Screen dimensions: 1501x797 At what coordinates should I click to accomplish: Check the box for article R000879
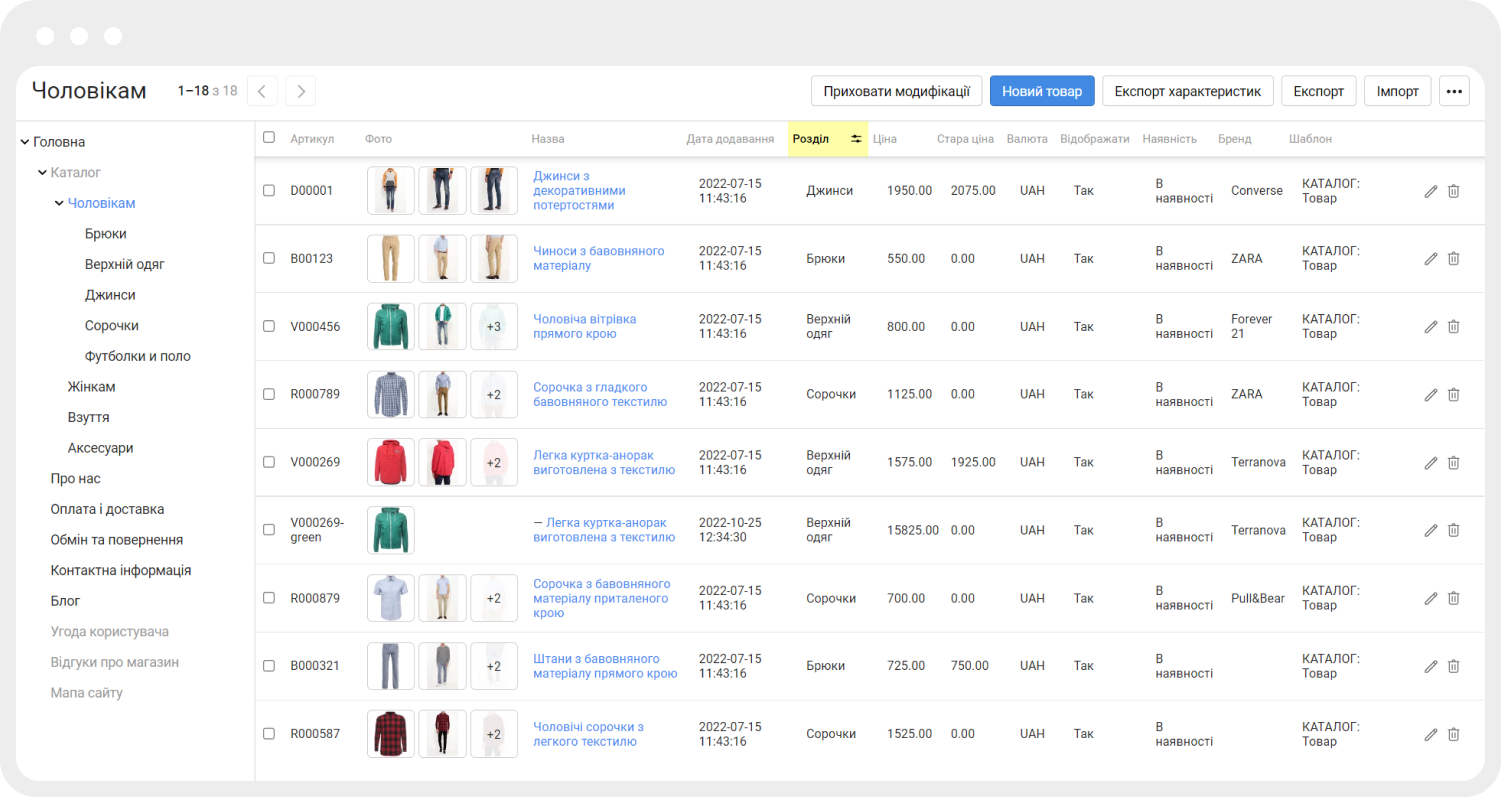(269, 598)
